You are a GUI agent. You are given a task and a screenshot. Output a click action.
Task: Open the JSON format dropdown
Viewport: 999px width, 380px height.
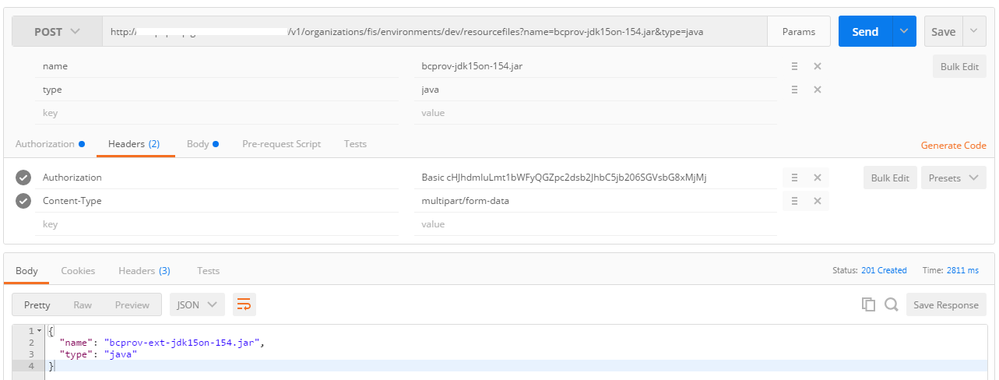click(x=197, y=305)
